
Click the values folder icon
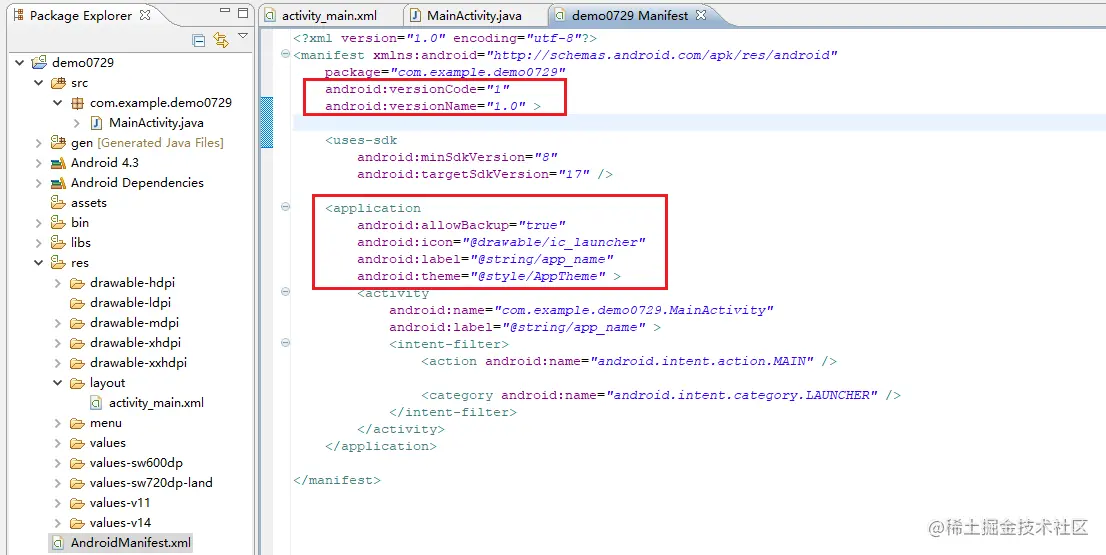point(78,444)
